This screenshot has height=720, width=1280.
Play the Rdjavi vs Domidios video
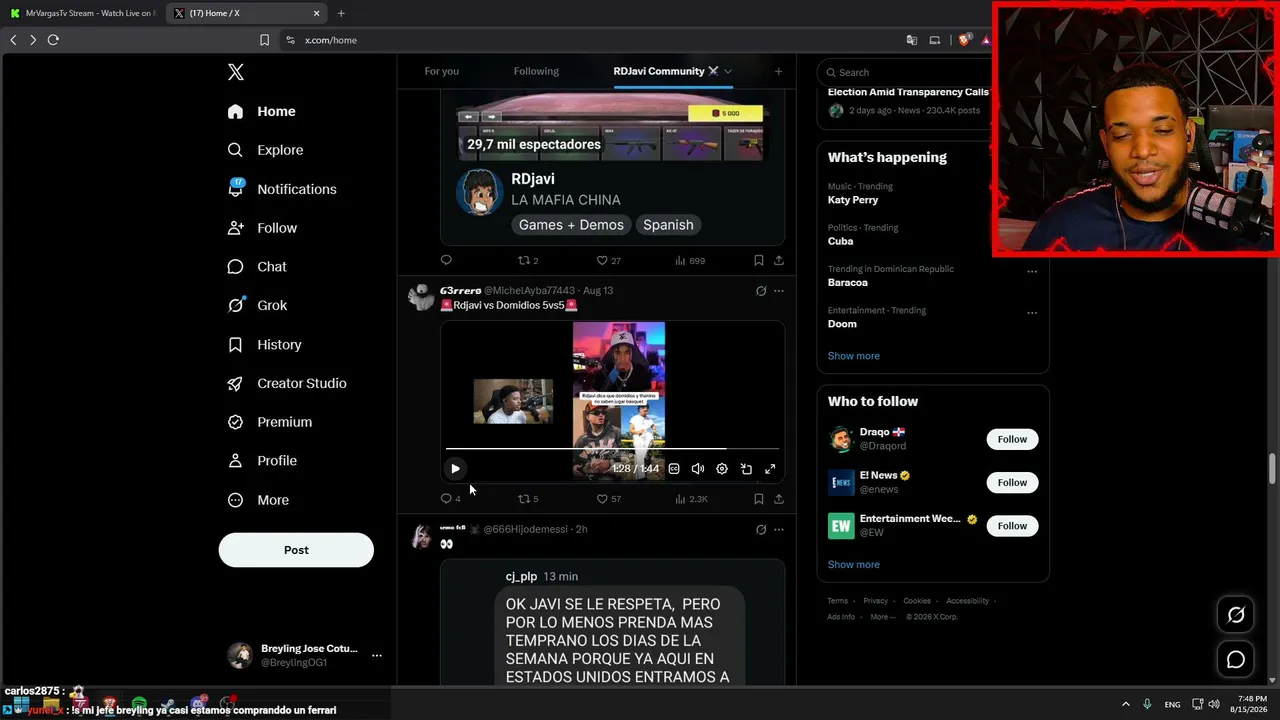[455, 468]
